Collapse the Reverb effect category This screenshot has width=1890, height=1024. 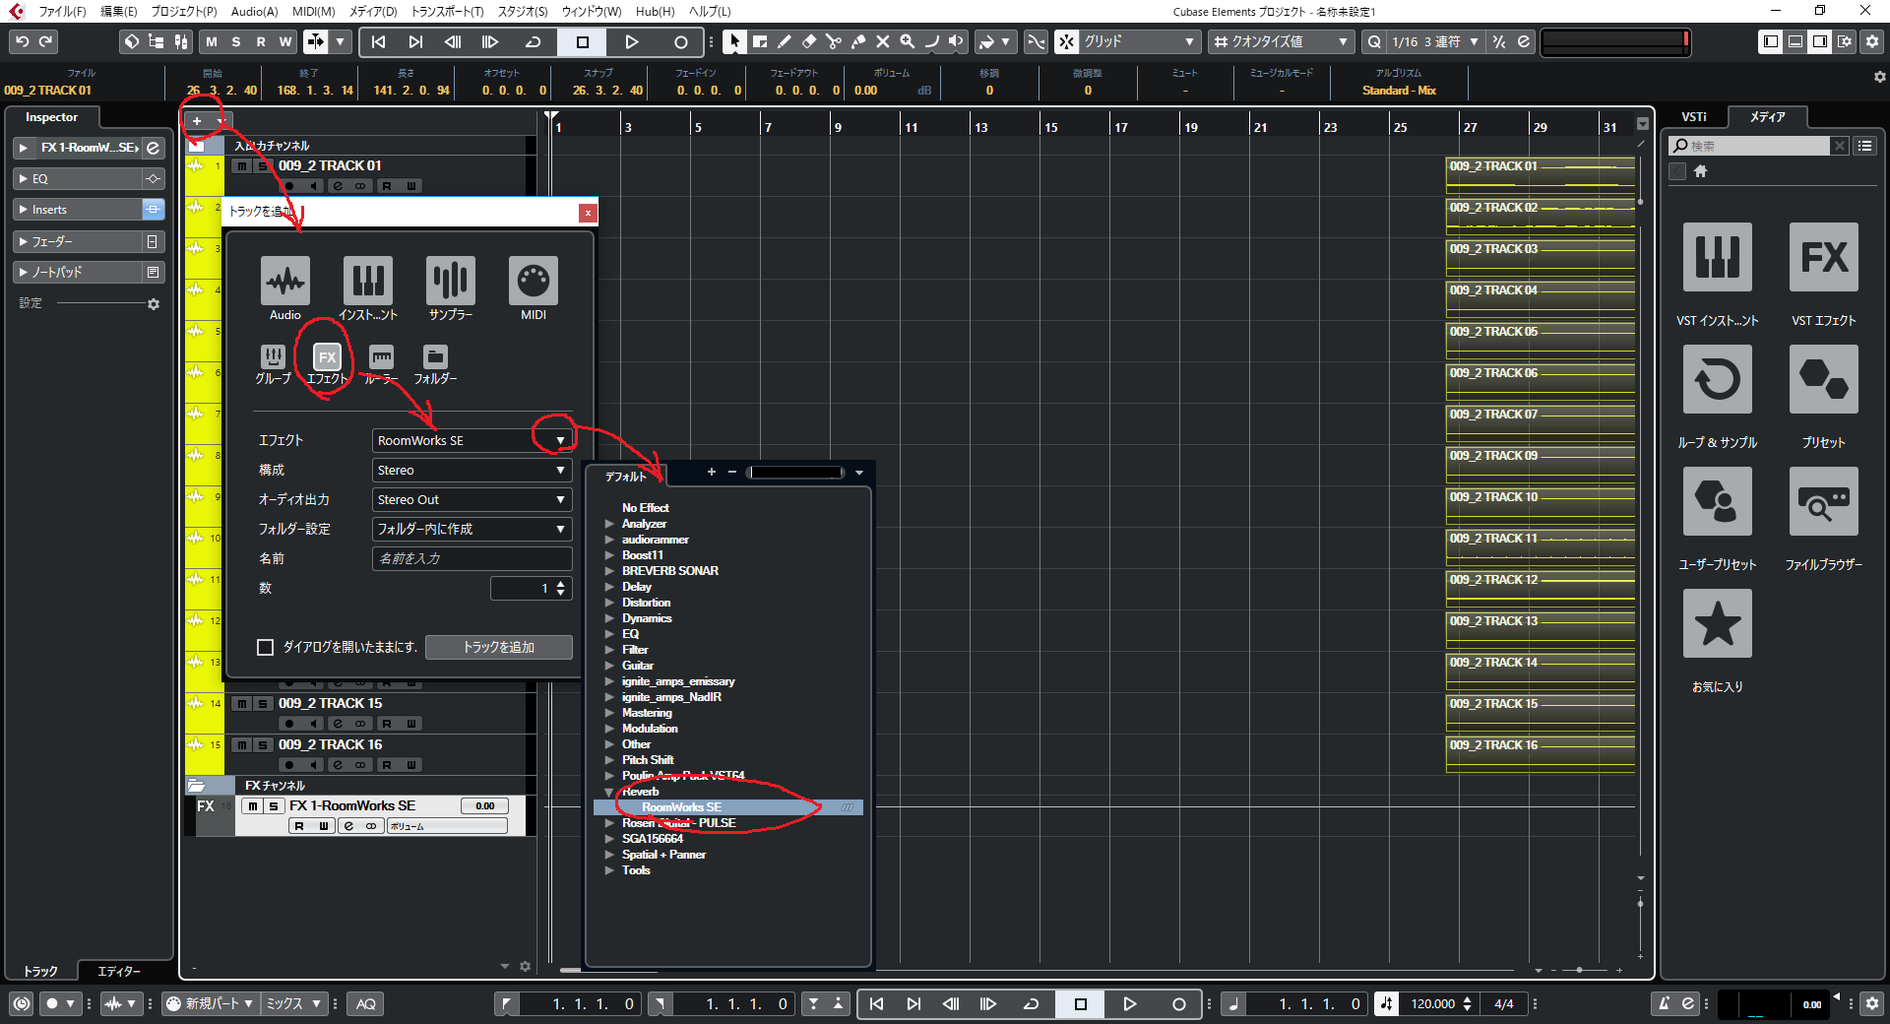[609, 792]
